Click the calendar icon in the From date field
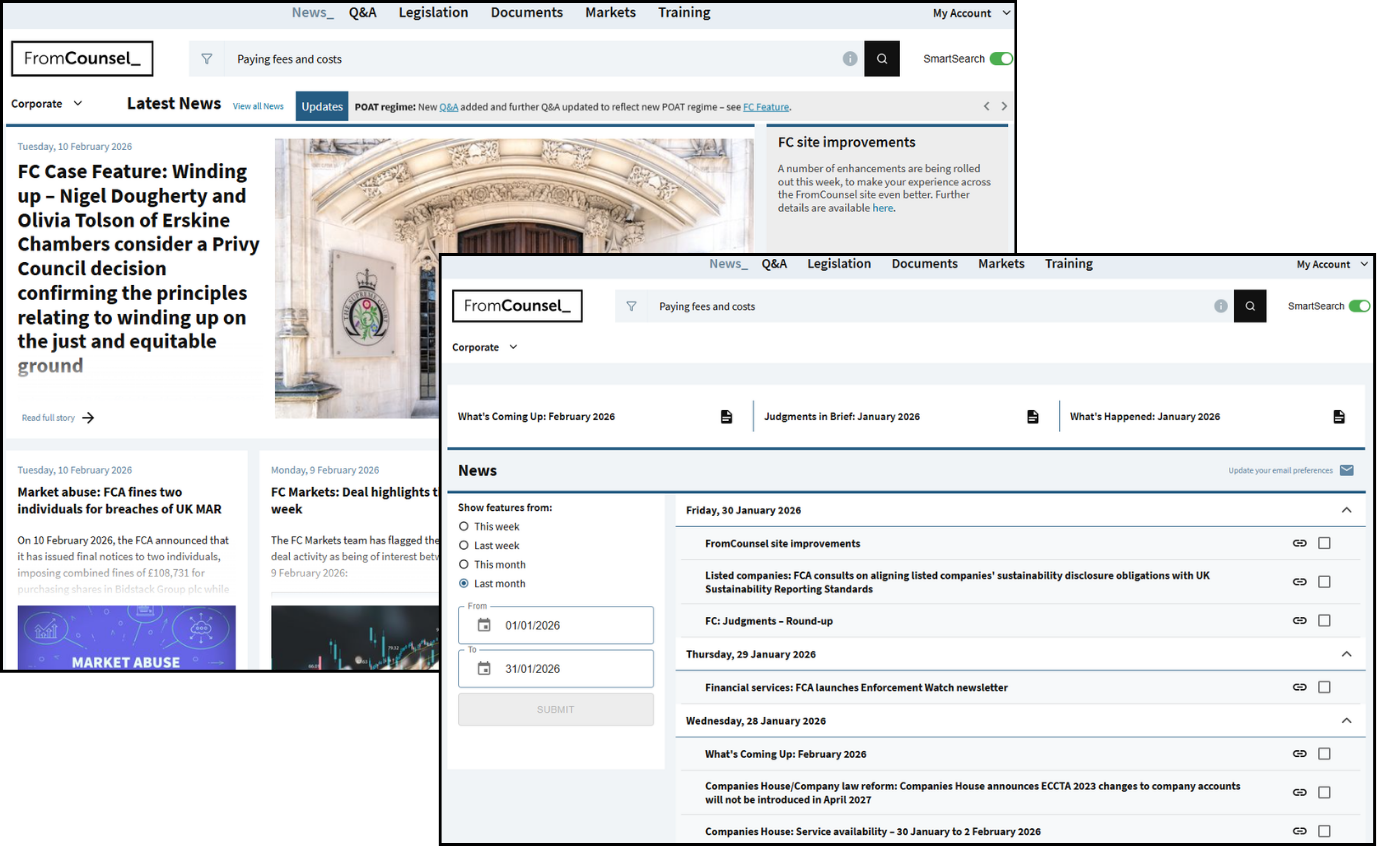Screen dimensions: 1388x846 pyautogui.click(x=484, y=625)
